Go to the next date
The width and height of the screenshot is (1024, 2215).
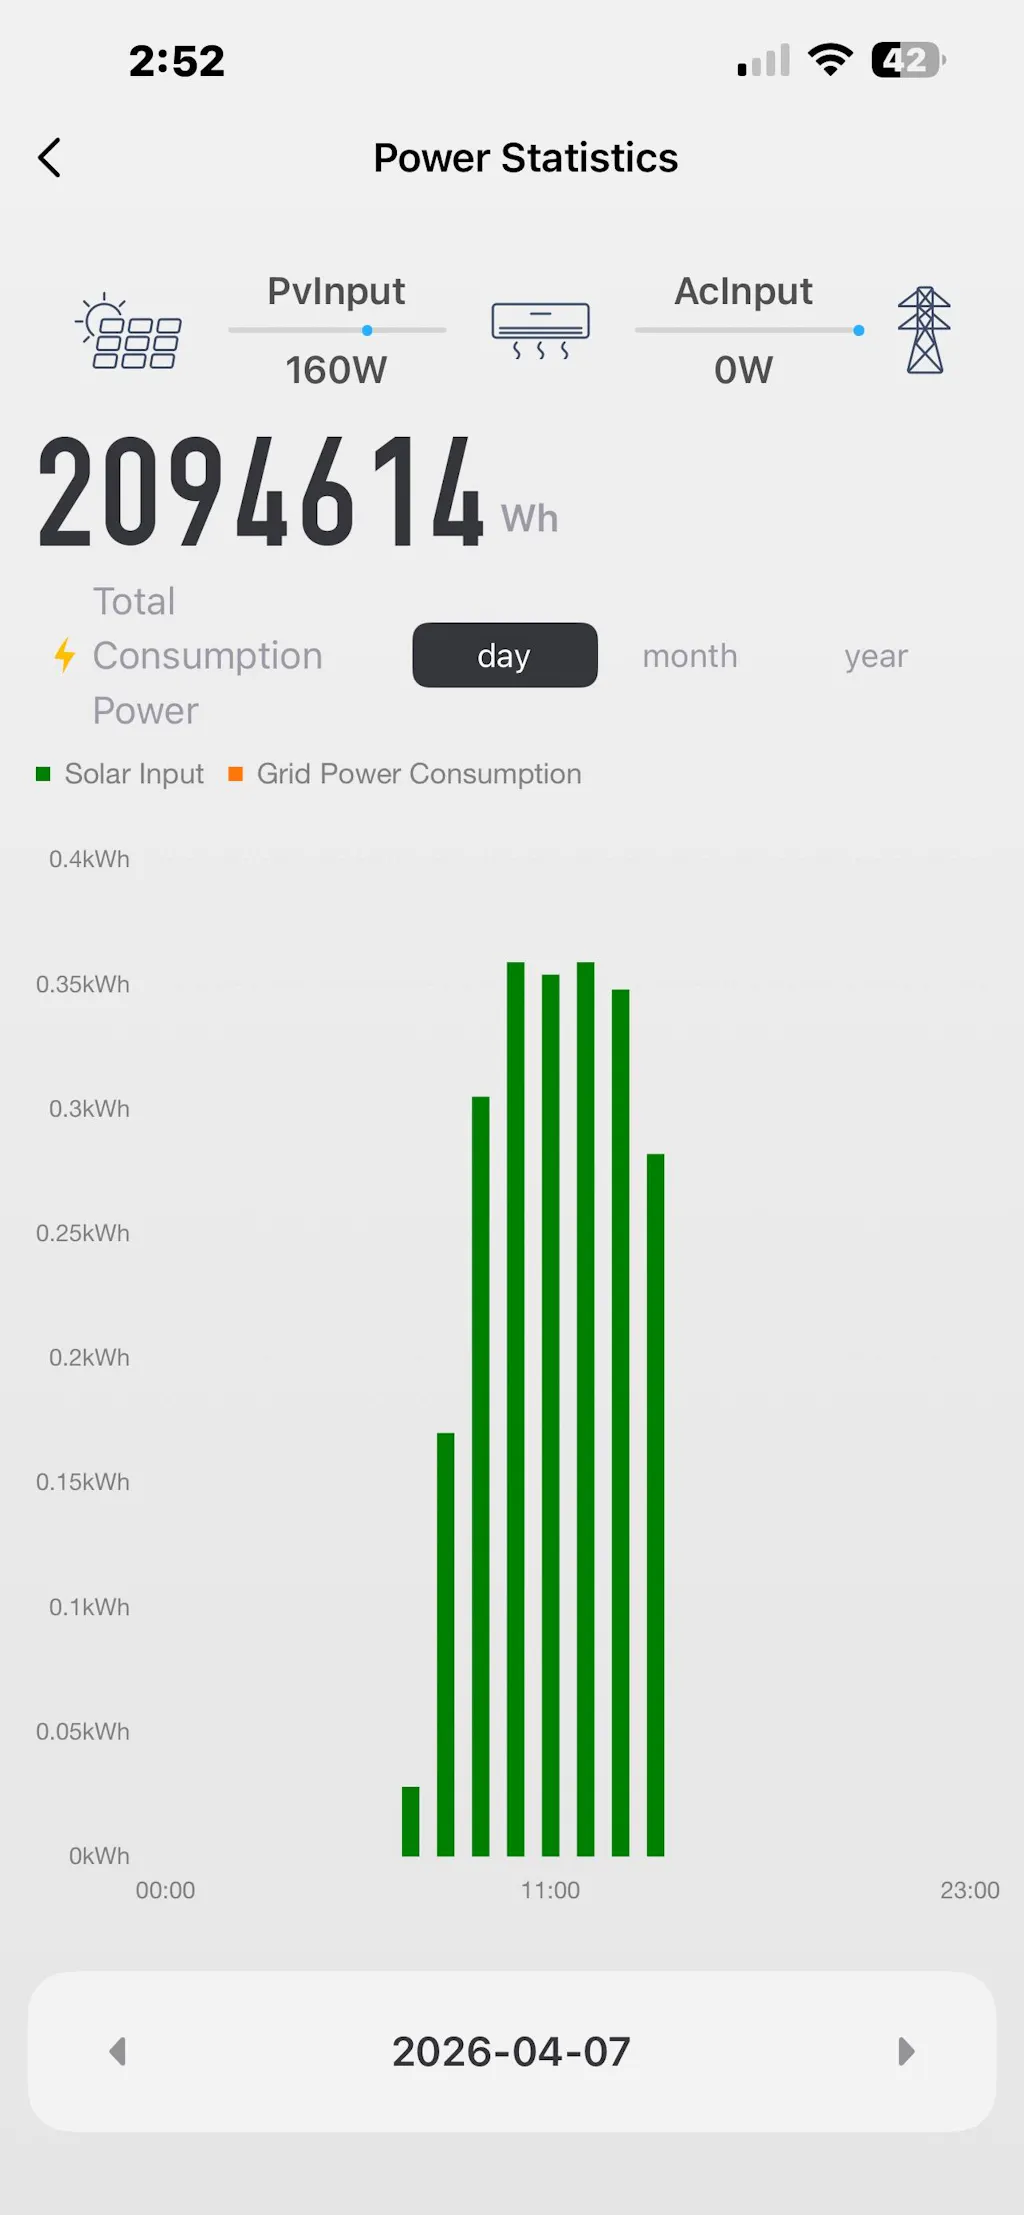click(906, 2052)
